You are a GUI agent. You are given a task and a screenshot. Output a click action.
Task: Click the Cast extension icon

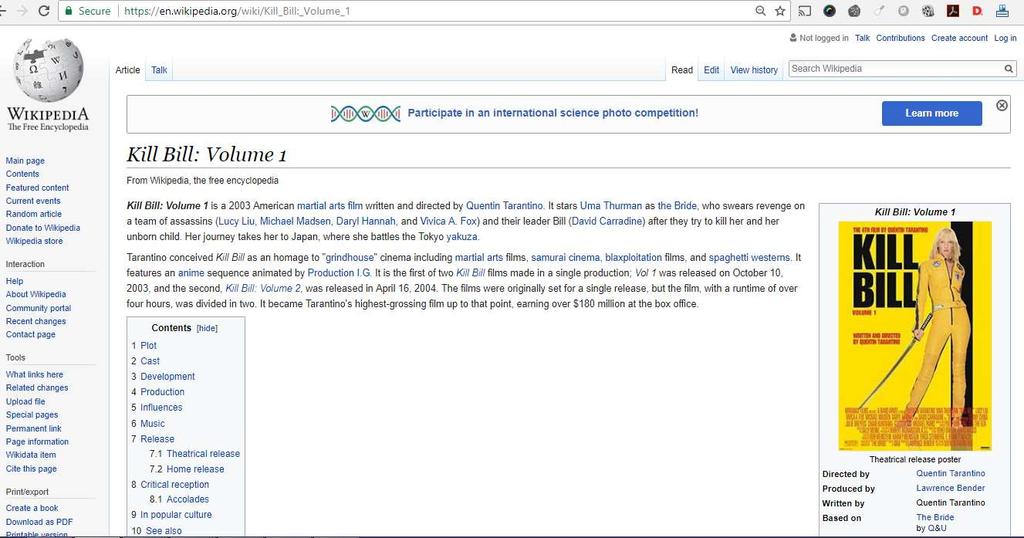805,10
